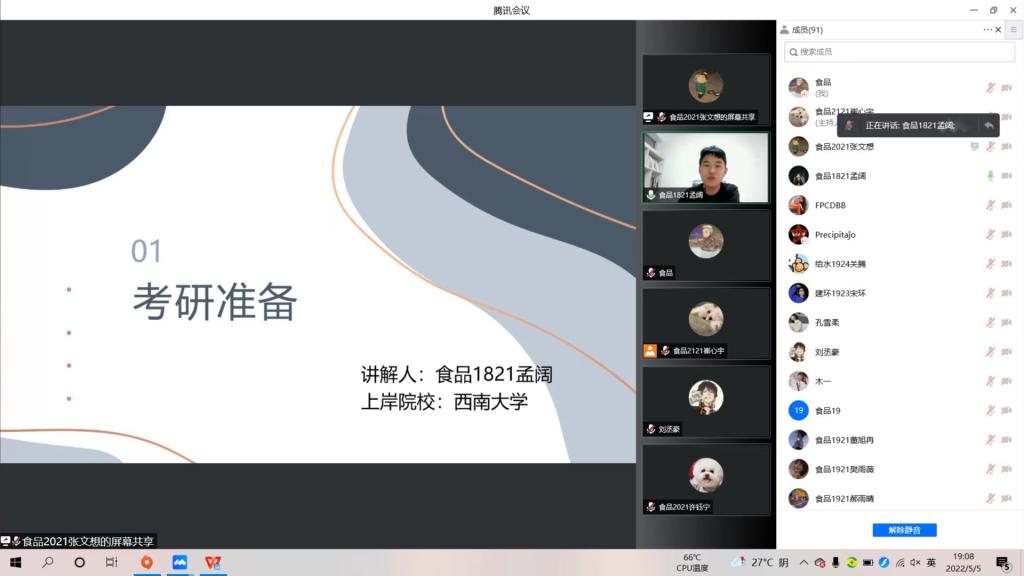This screenshot has height=576, width=1024.
Task: Click green microphone icon for 食品1821孟阔
Action: pyautogui.click(x=991, y=176)
